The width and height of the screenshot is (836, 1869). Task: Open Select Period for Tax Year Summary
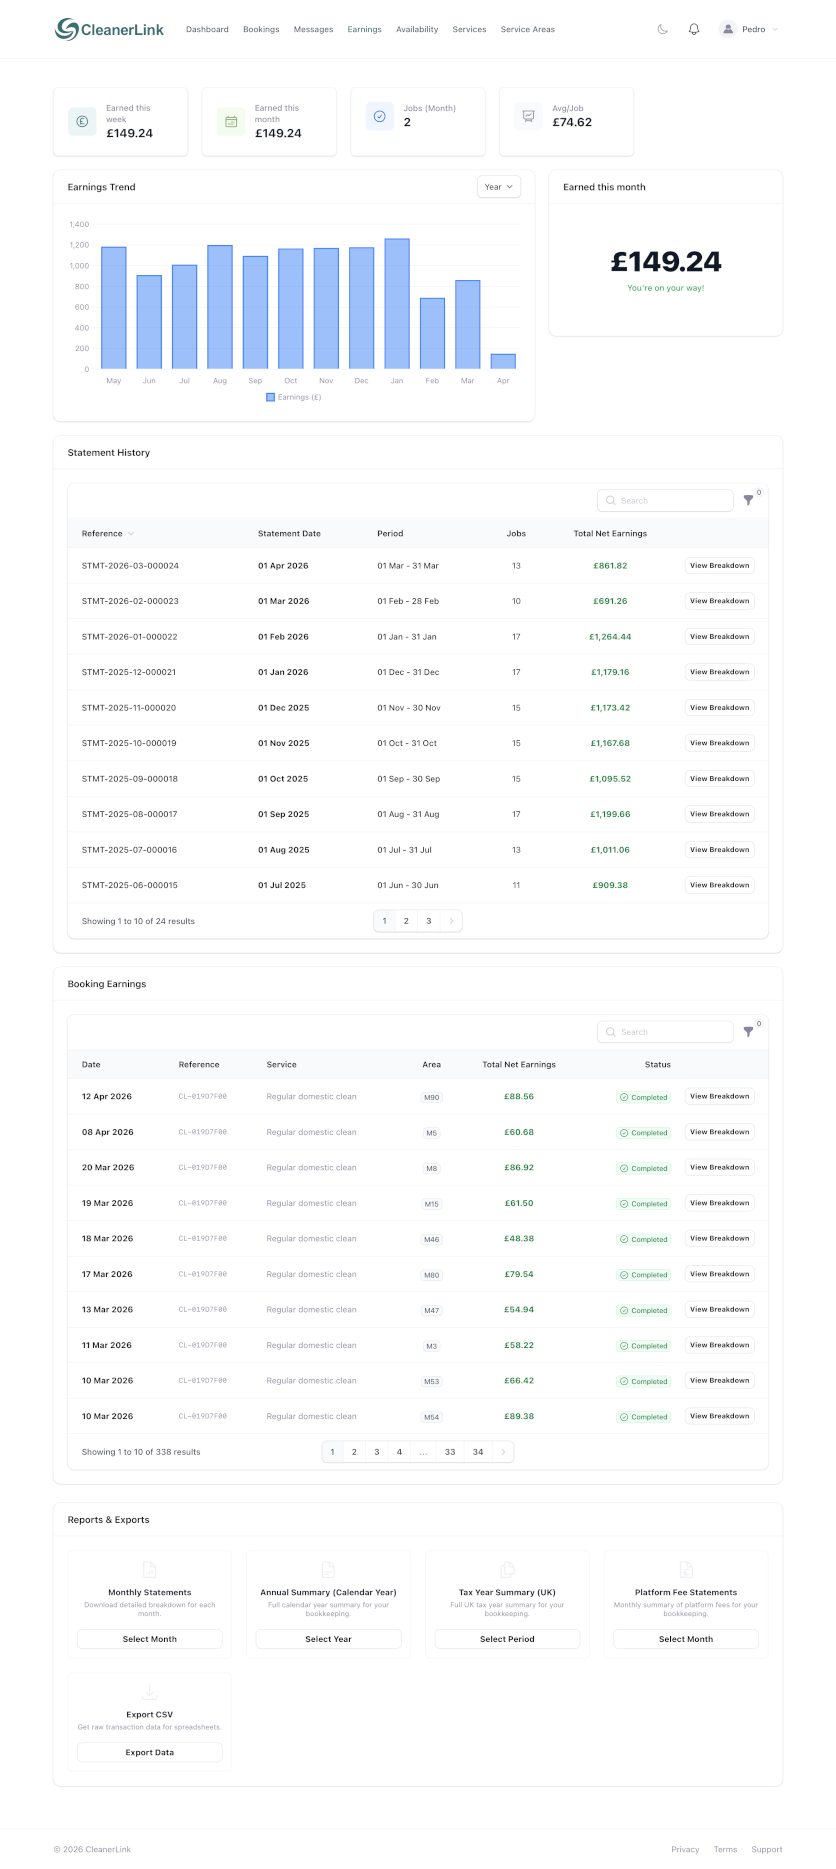tap(507, 1639)
